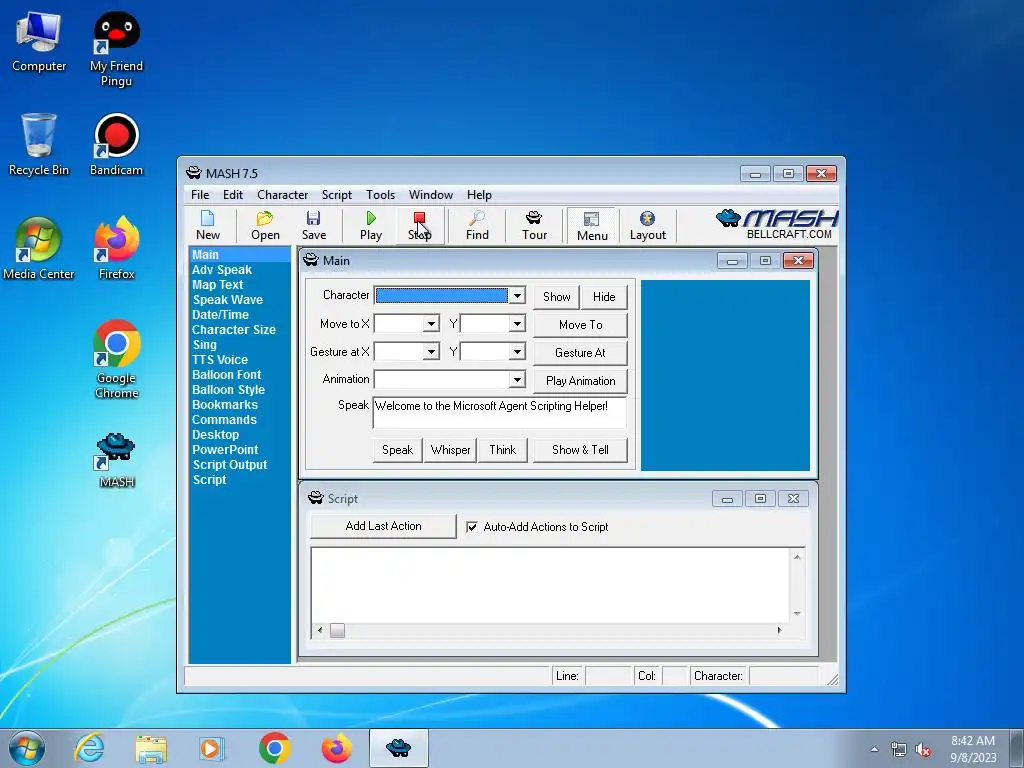Open the File menu
Screen dimensions: 1024x768
(x=200, y=195)
